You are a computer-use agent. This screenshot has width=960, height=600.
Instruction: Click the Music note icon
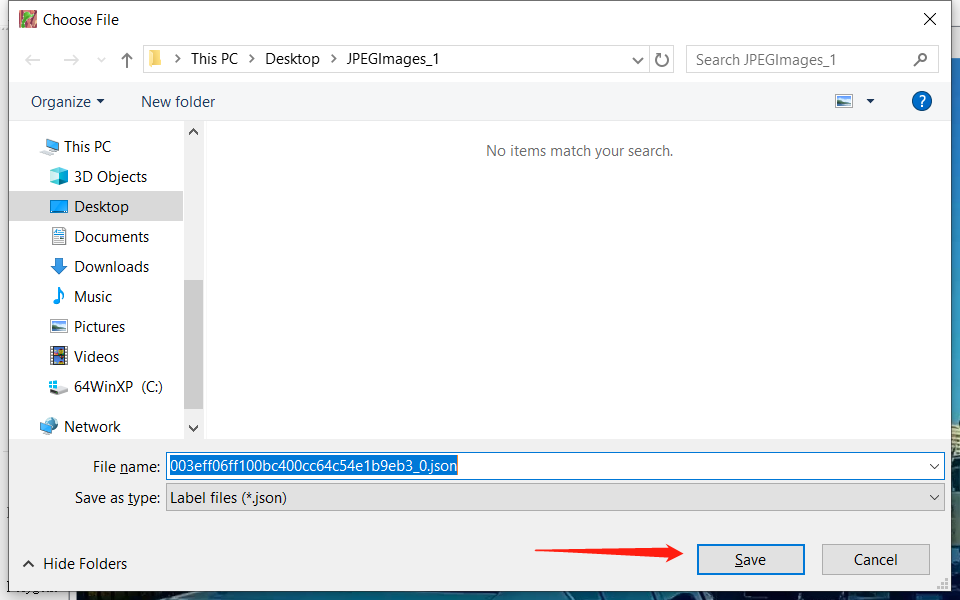click(x=59, y=296)
